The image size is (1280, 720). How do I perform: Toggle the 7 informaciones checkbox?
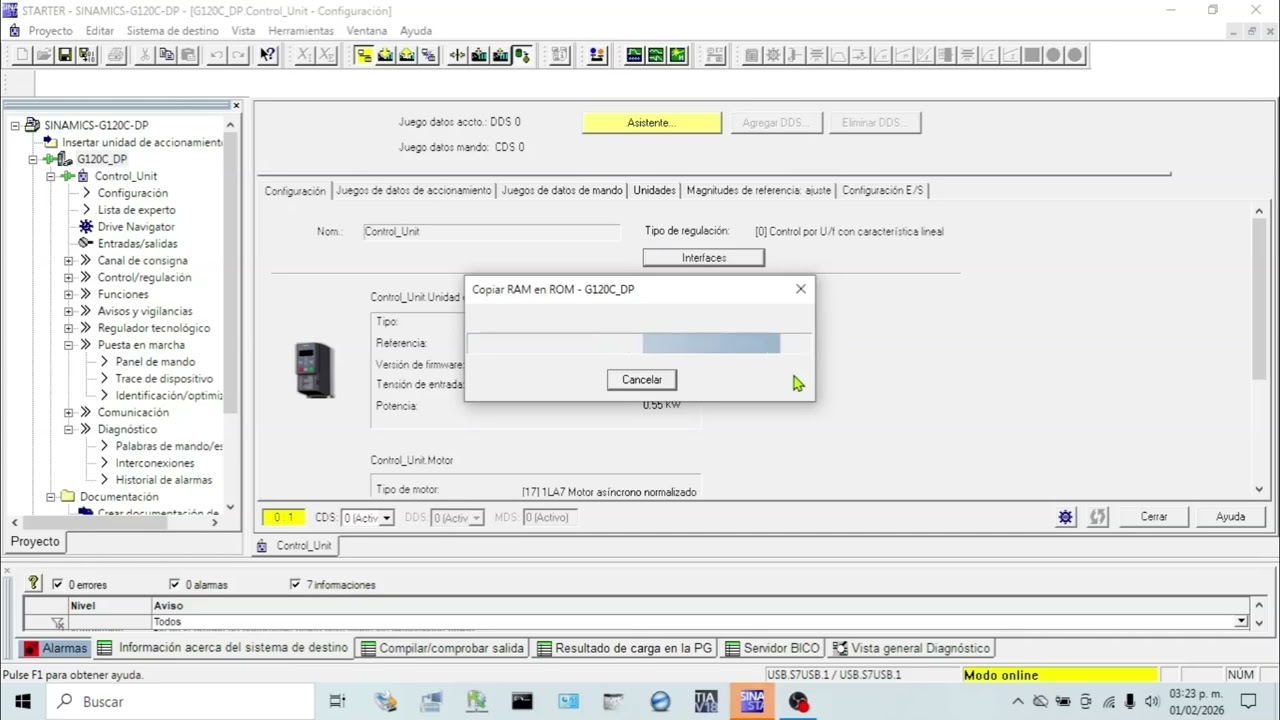[x=295, y=584]
